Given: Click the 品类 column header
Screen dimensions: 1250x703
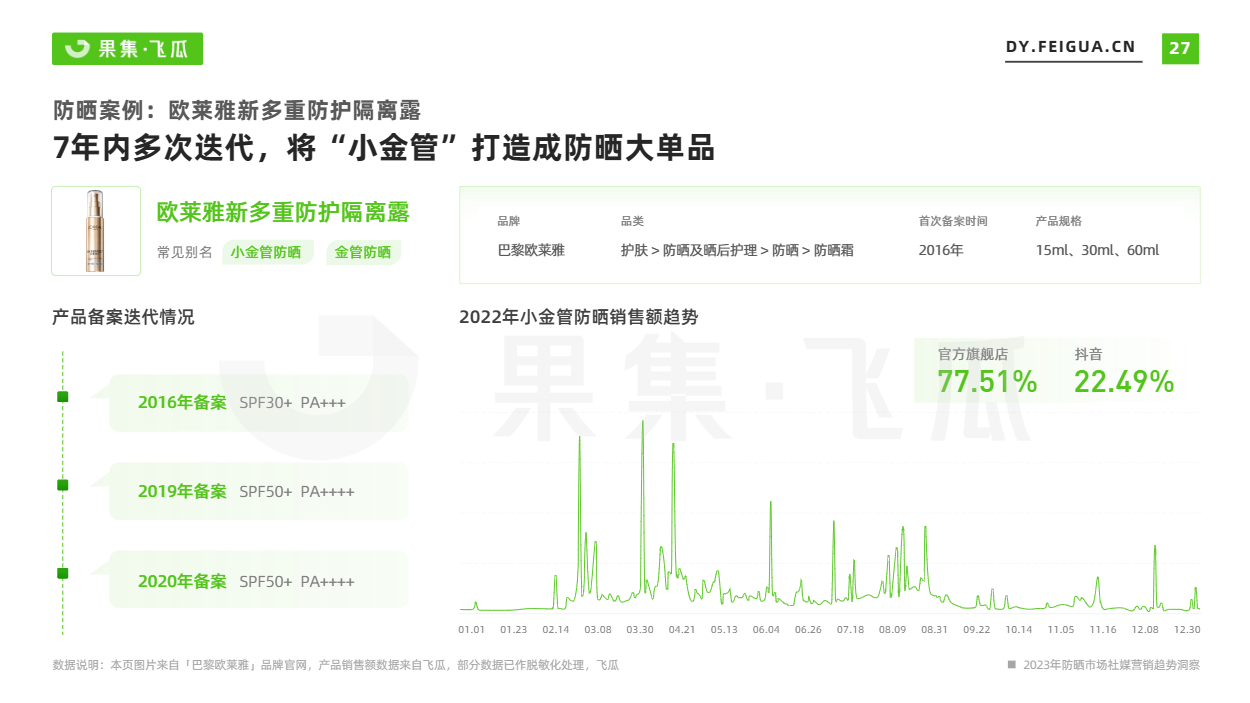Looking at the screenshot, I should [632, 221].
